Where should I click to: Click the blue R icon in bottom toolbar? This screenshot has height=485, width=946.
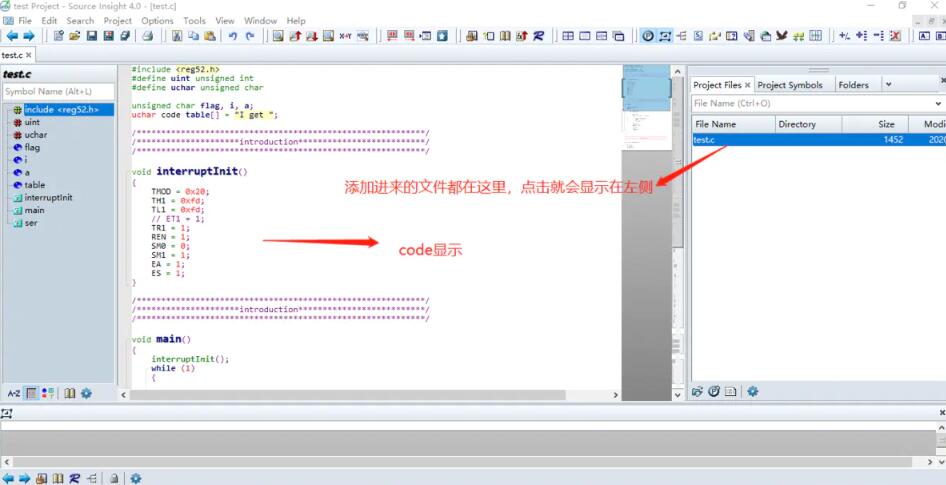pyautogui.click(x=74, y=478)
